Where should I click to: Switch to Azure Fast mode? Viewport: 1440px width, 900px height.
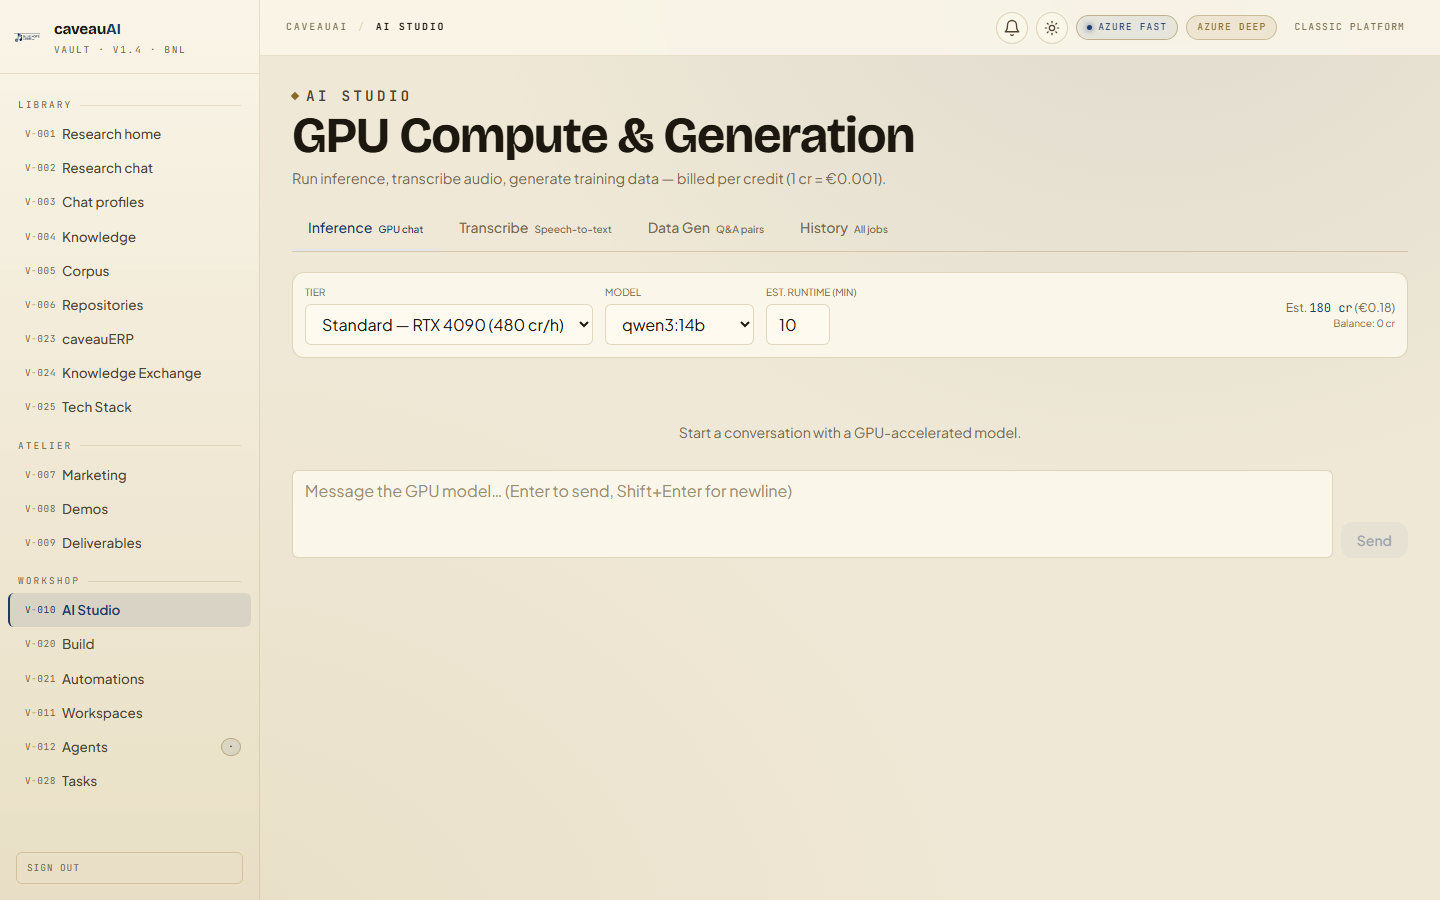coord(1127,27)
